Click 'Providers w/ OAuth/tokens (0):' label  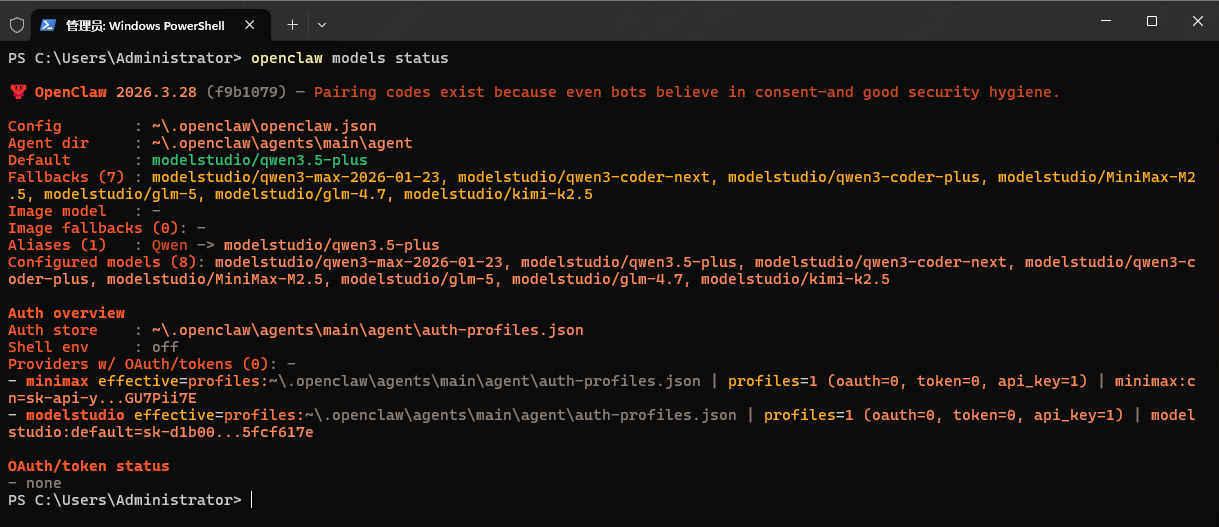(143, 364)
